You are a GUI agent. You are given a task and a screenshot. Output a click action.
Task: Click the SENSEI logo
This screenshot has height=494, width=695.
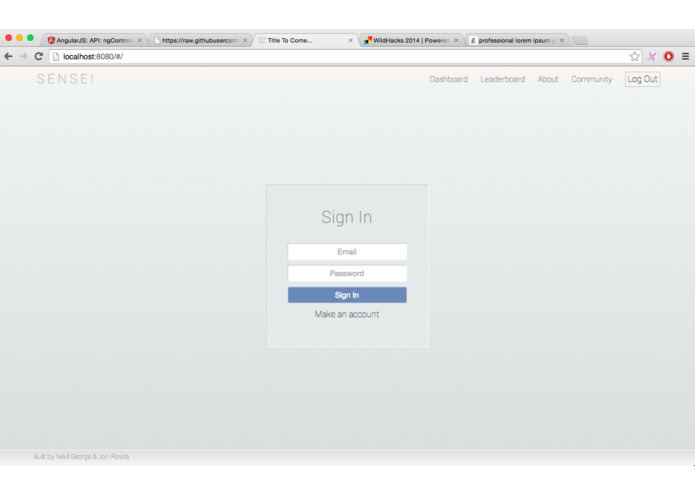point(65,79)
